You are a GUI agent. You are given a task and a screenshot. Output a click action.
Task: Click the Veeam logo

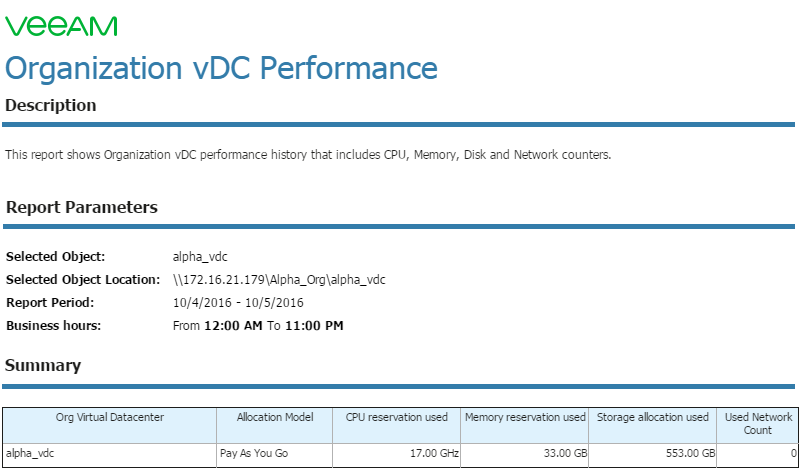61,26
